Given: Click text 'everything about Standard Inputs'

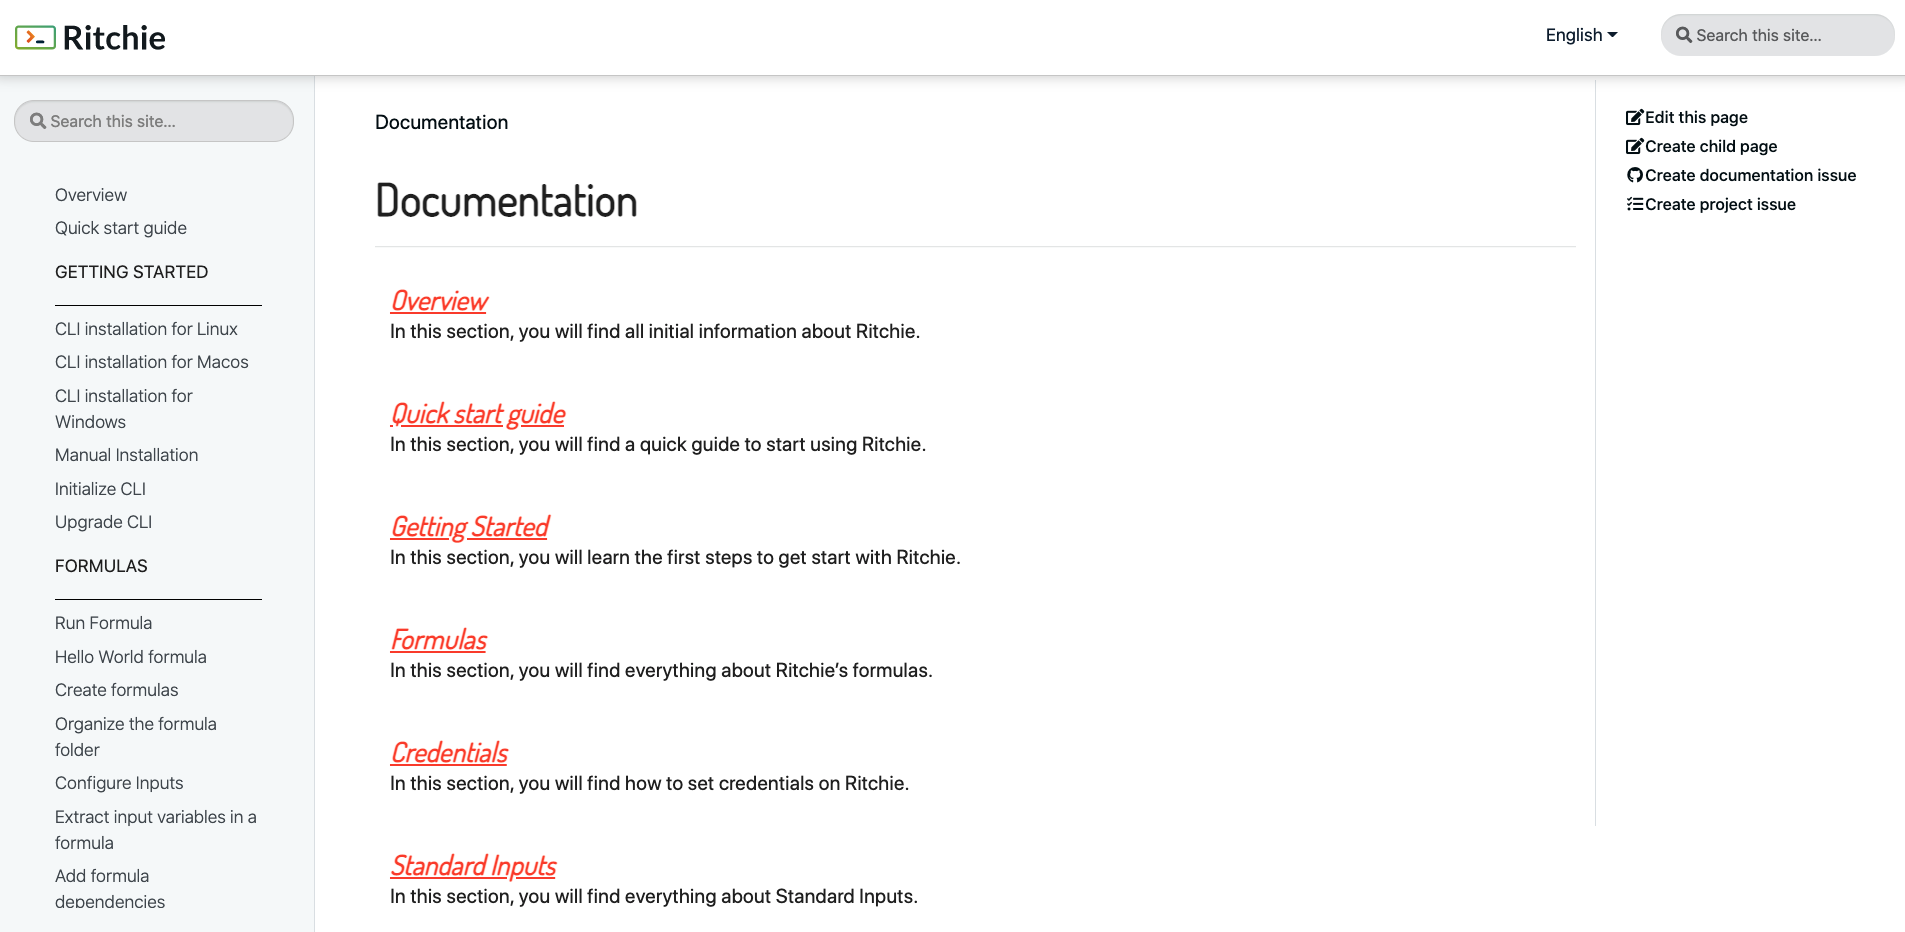Looking at the screenshot, I should 769,896.
